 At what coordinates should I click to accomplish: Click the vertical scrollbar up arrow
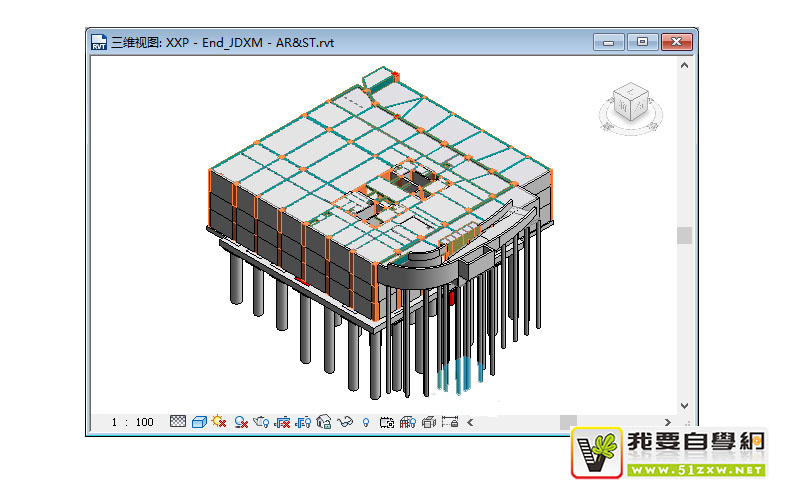point(685,64)
